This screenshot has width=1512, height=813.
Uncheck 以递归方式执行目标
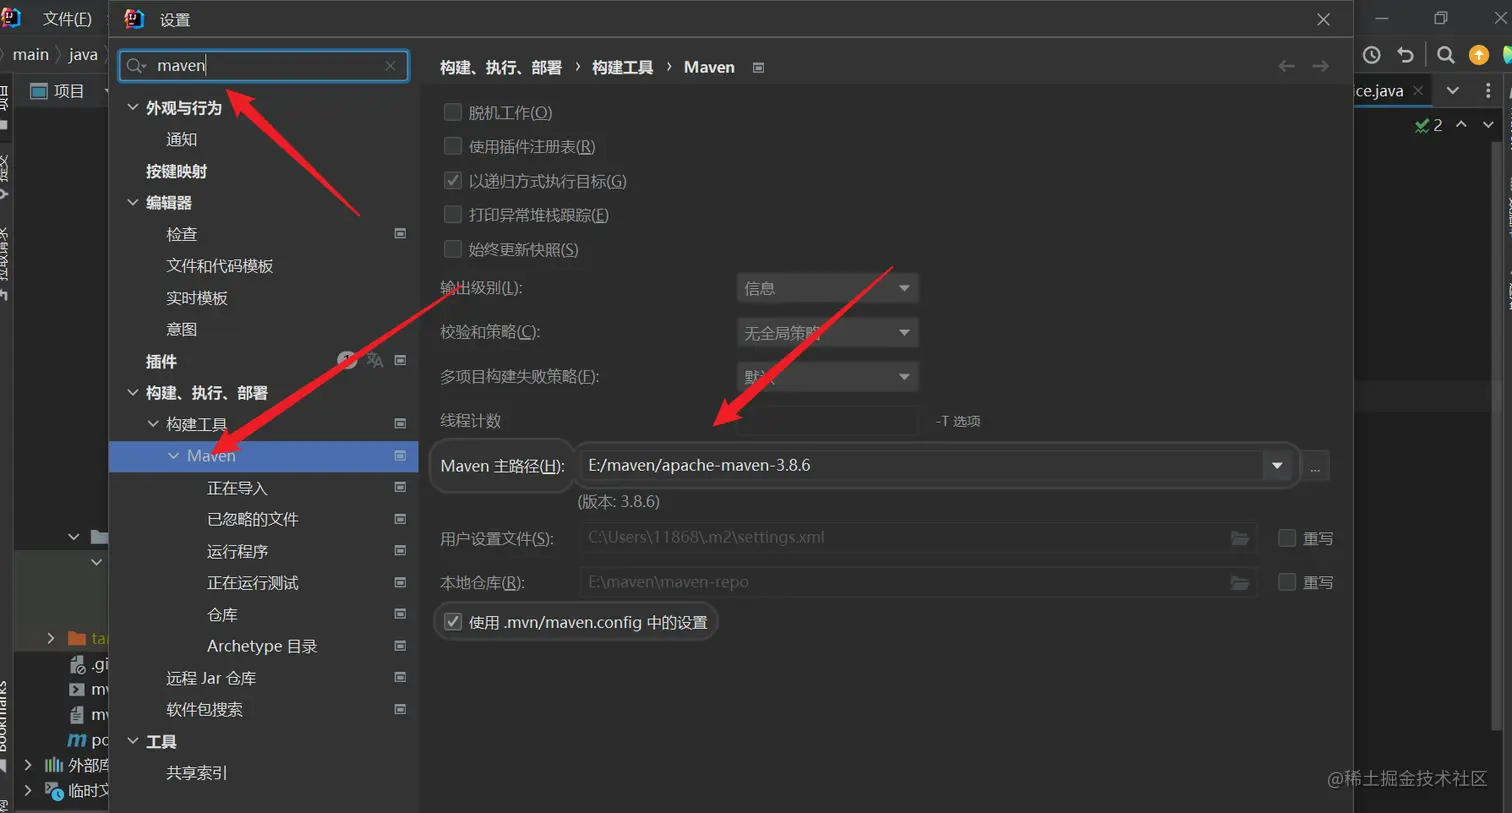tap(453, 181)
